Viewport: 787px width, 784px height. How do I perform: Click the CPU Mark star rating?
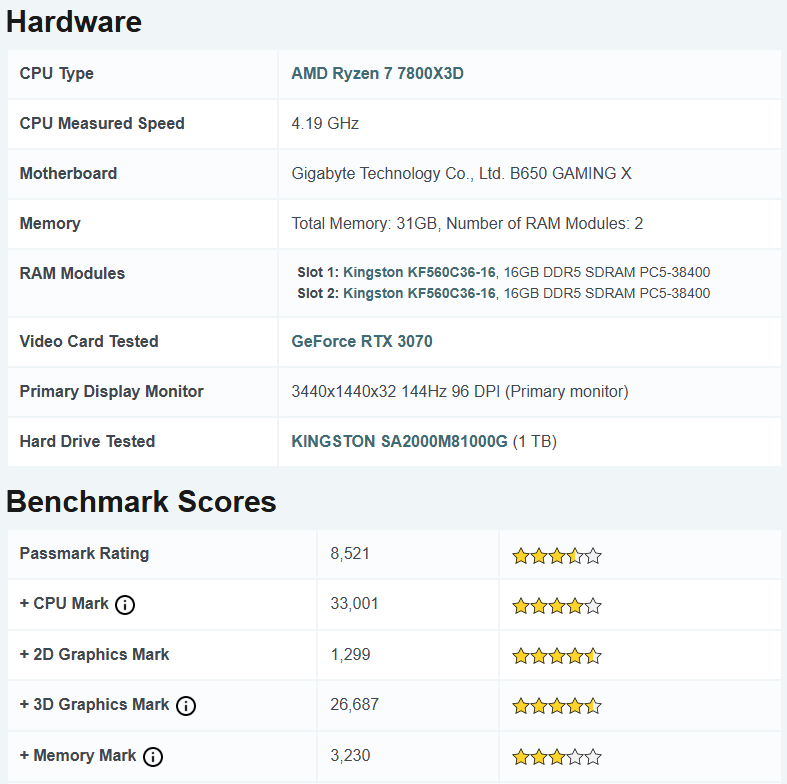pyautogui.click(x=557, y=606)
